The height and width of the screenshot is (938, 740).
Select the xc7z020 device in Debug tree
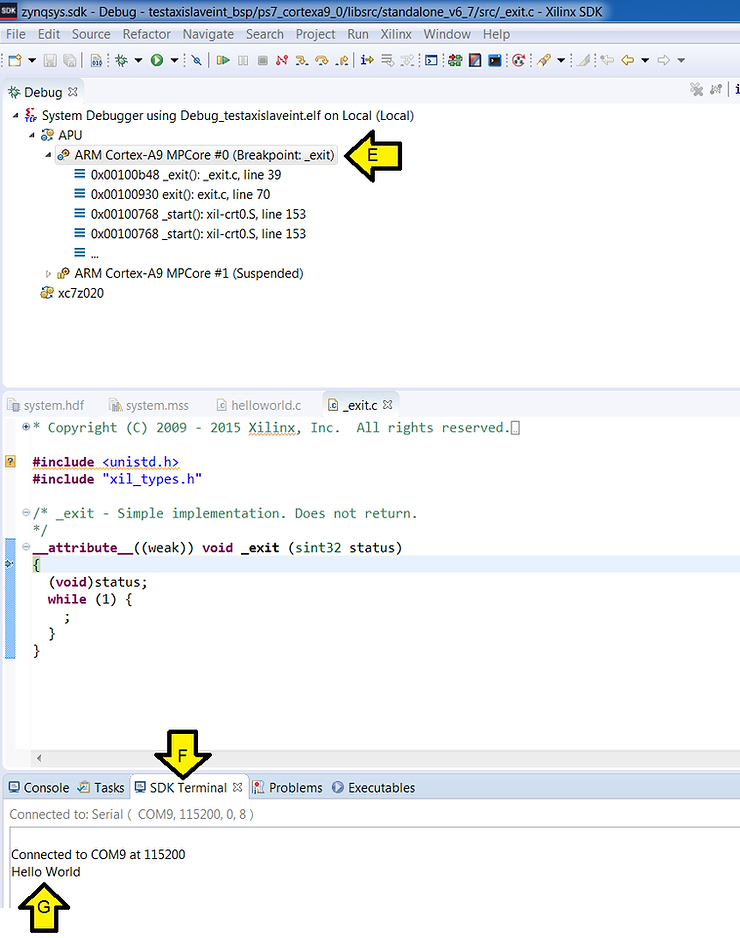click(x=80, y=293)
